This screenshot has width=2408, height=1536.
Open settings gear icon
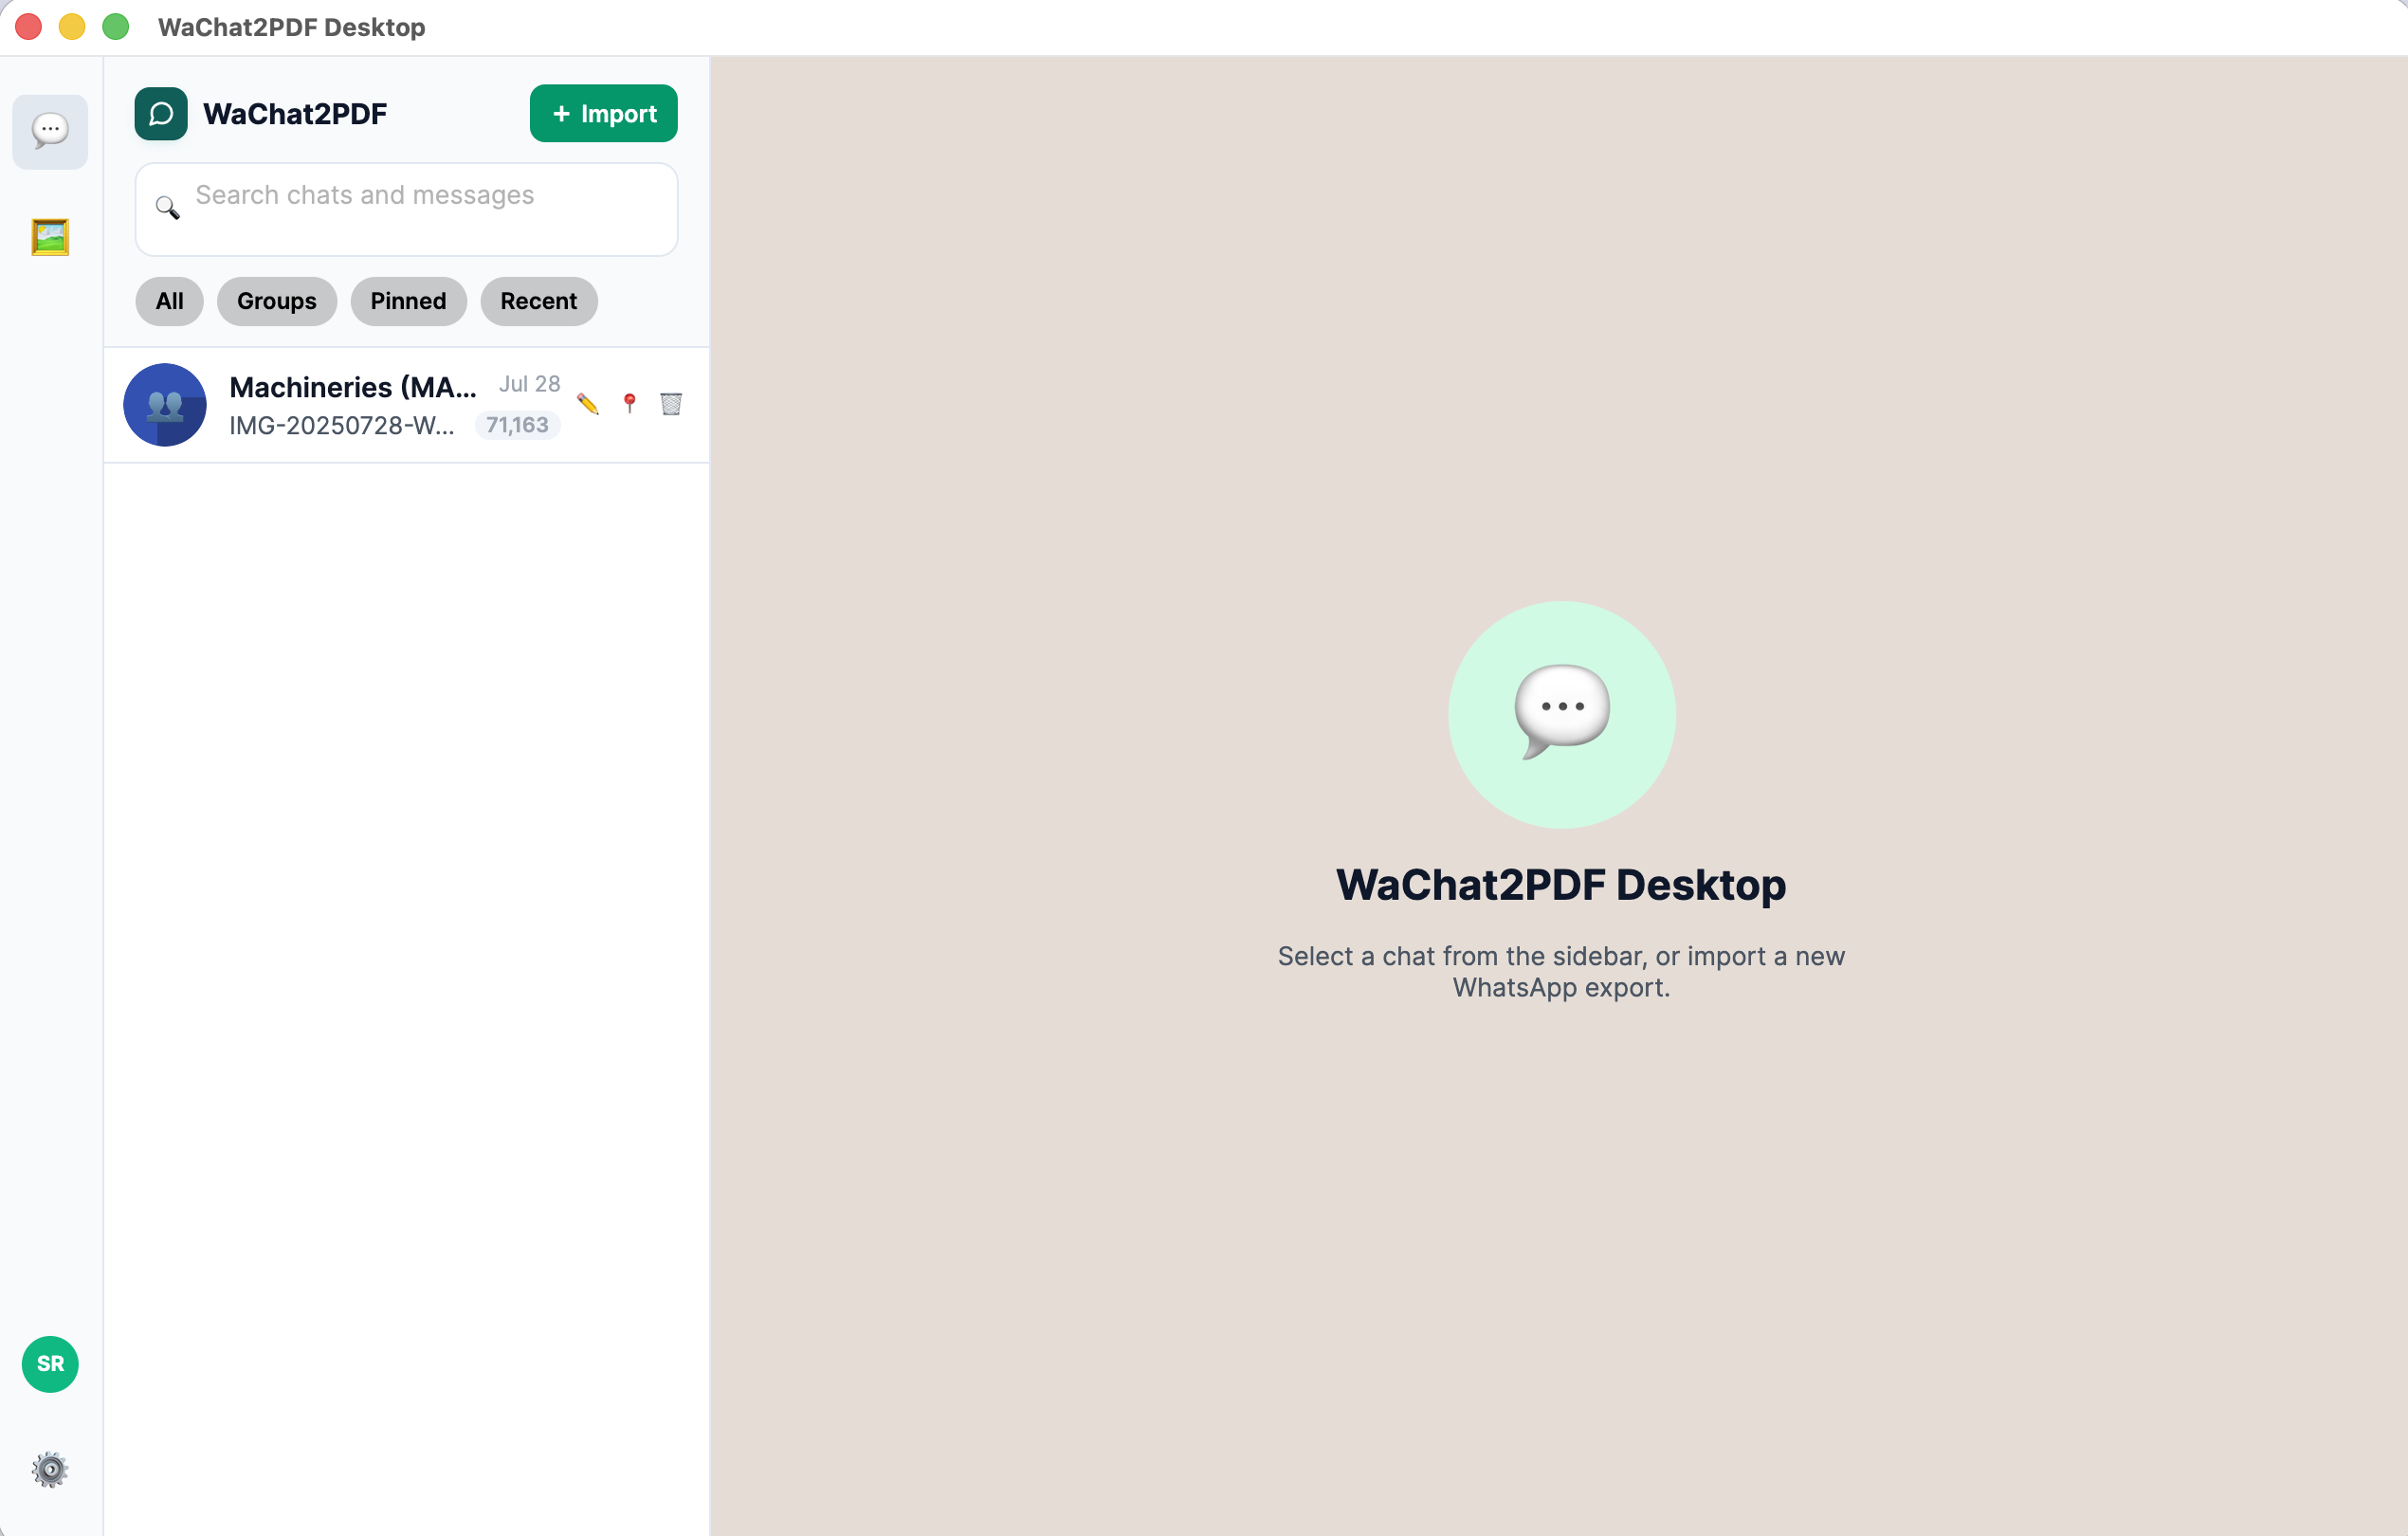50,1469
